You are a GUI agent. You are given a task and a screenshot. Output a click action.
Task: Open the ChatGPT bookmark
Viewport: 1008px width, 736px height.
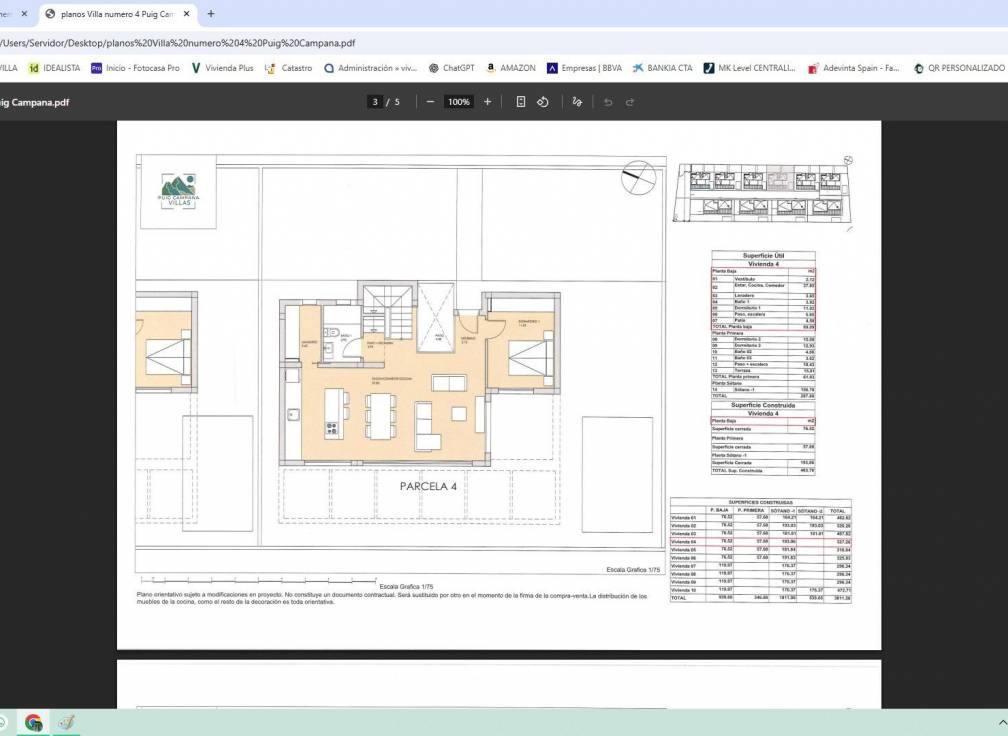click(x=451, y=68)
